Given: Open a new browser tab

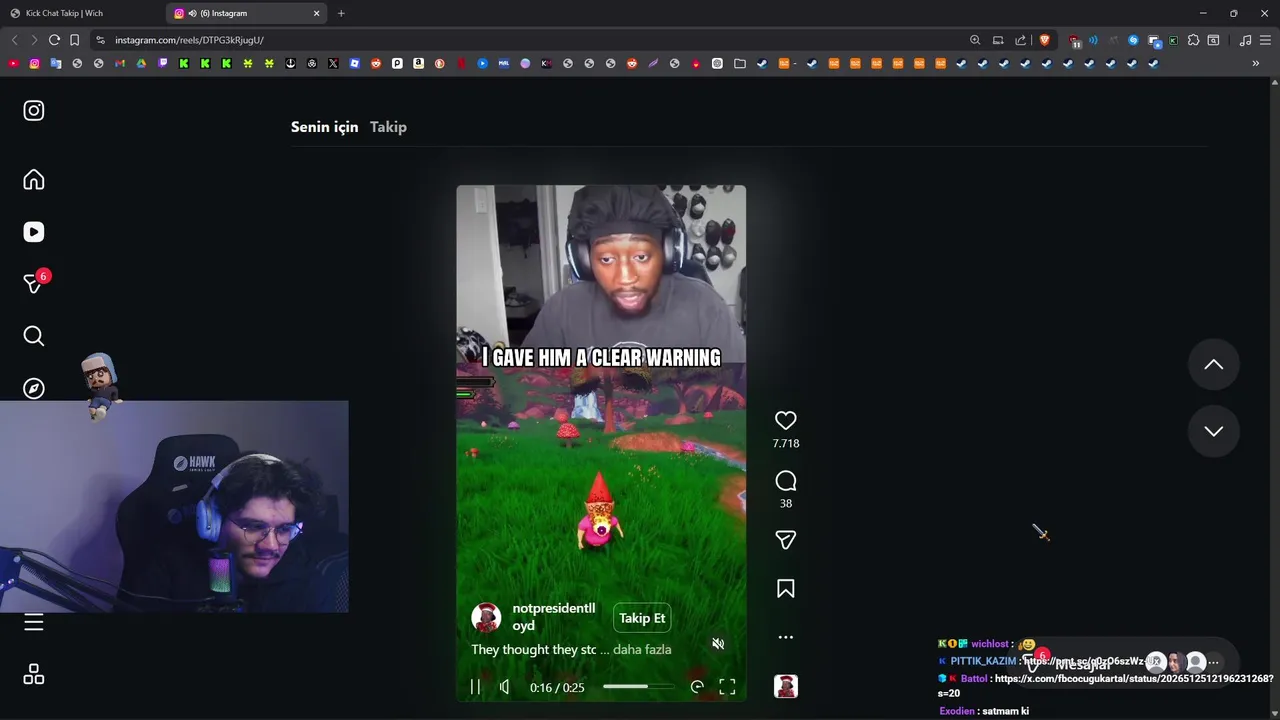Looking at the screenshot, I should tap(341, 13).
